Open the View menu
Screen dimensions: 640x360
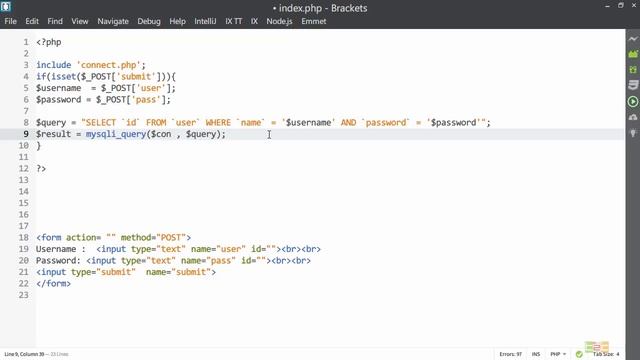tap(80, 21)
